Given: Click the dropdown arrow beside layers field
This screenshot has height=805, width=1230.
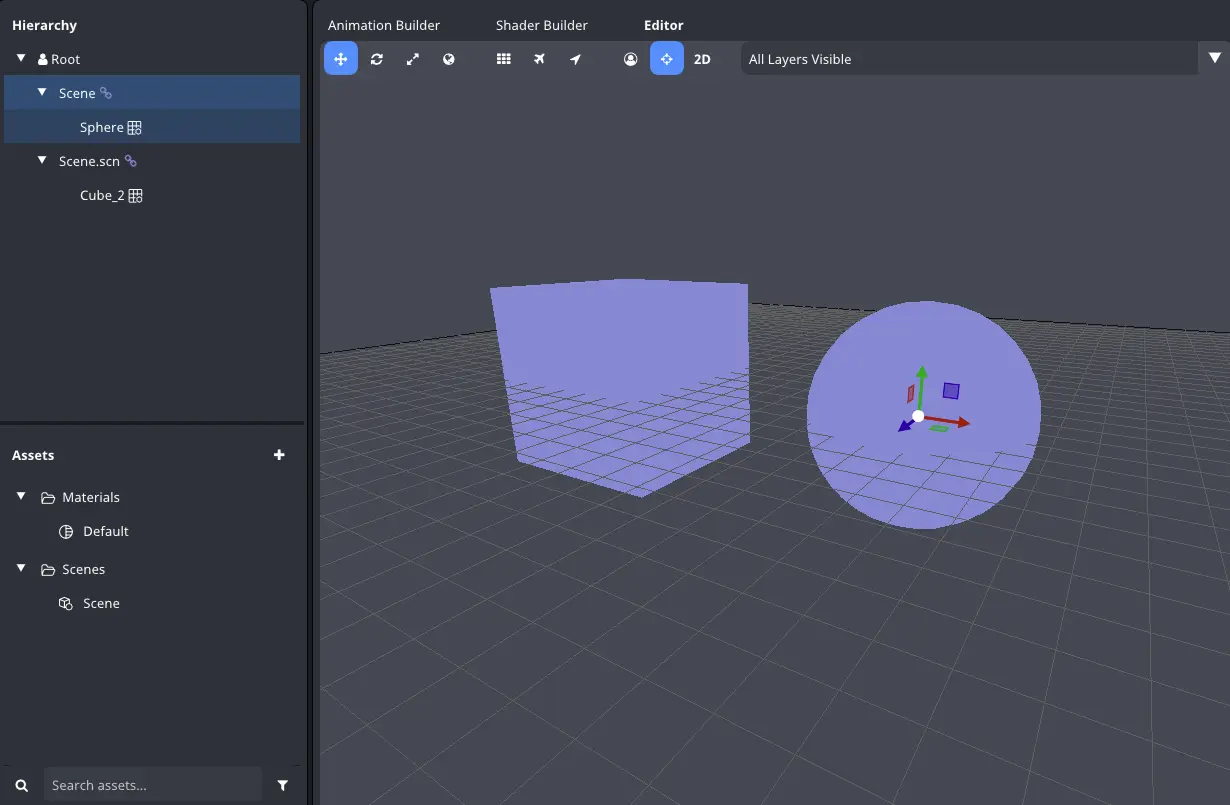Looking at the screenshot, I should point(1215,58).
